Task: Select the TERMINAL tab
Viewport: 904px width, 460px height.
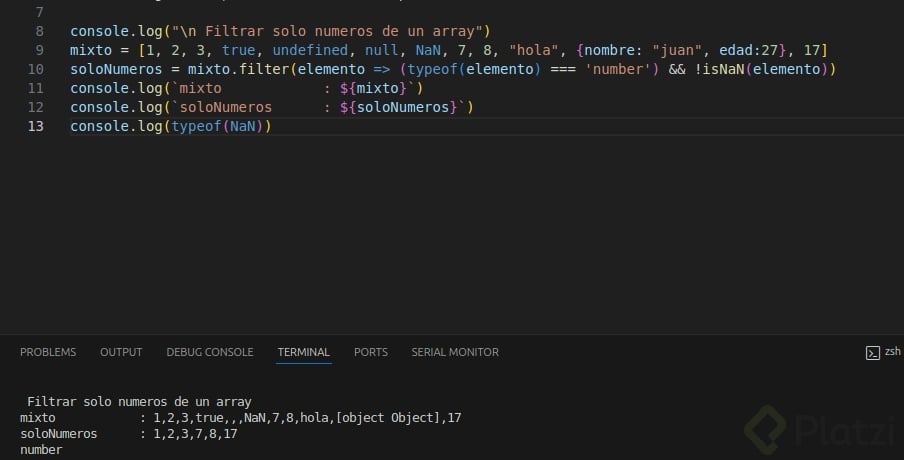Action: (303, 352)
